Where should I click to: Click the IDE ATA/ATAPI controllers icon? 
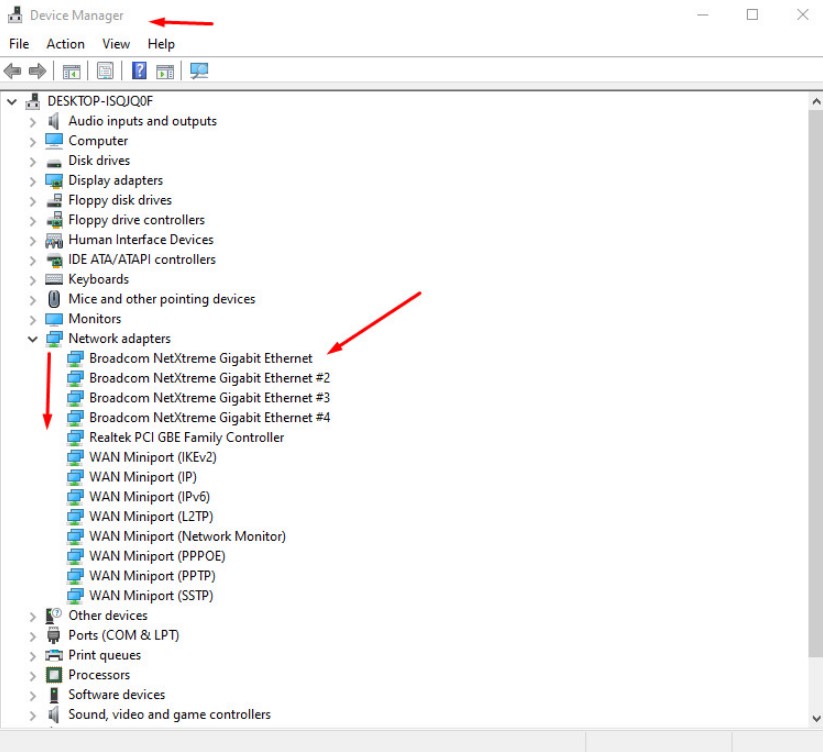54,260
